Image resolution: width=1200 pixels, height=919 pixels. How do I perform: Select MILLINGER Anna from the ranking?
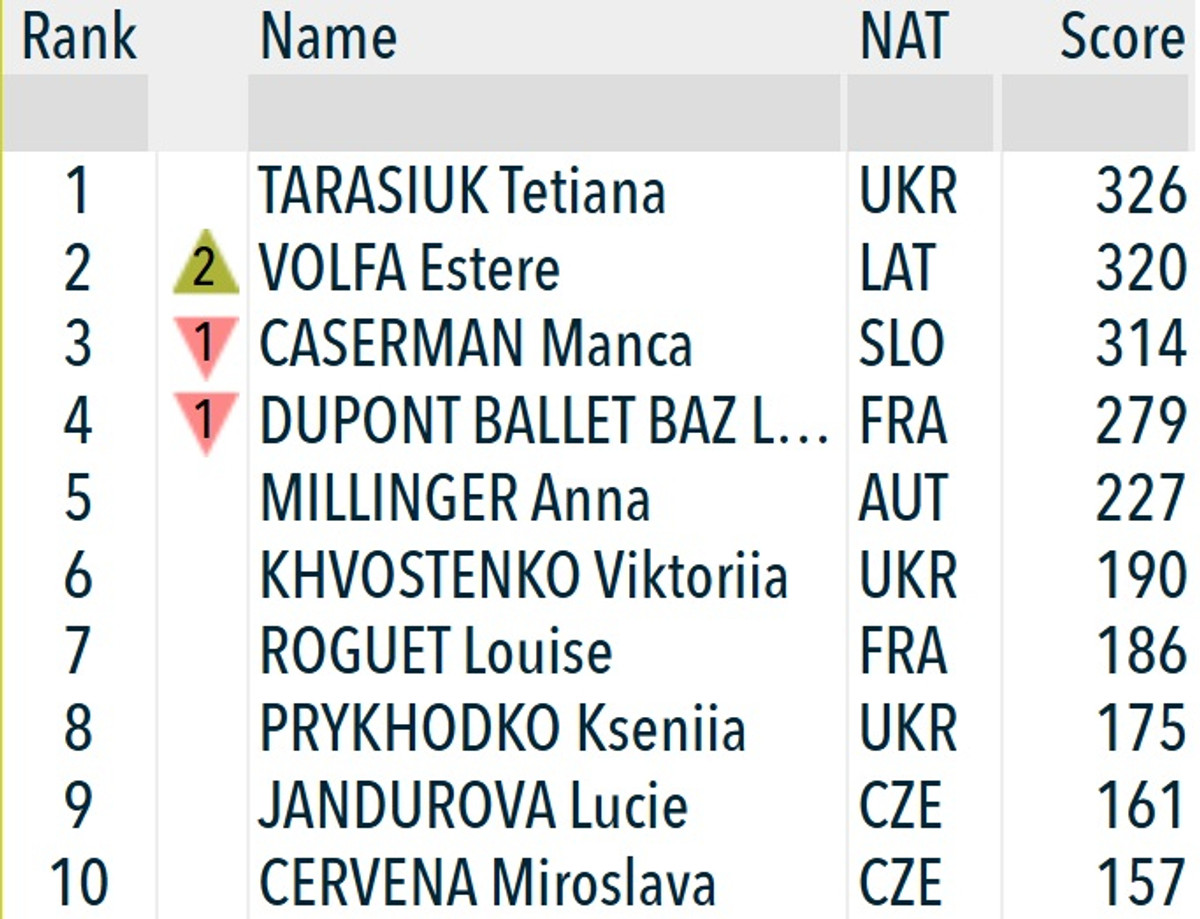[x=455, y=498]
